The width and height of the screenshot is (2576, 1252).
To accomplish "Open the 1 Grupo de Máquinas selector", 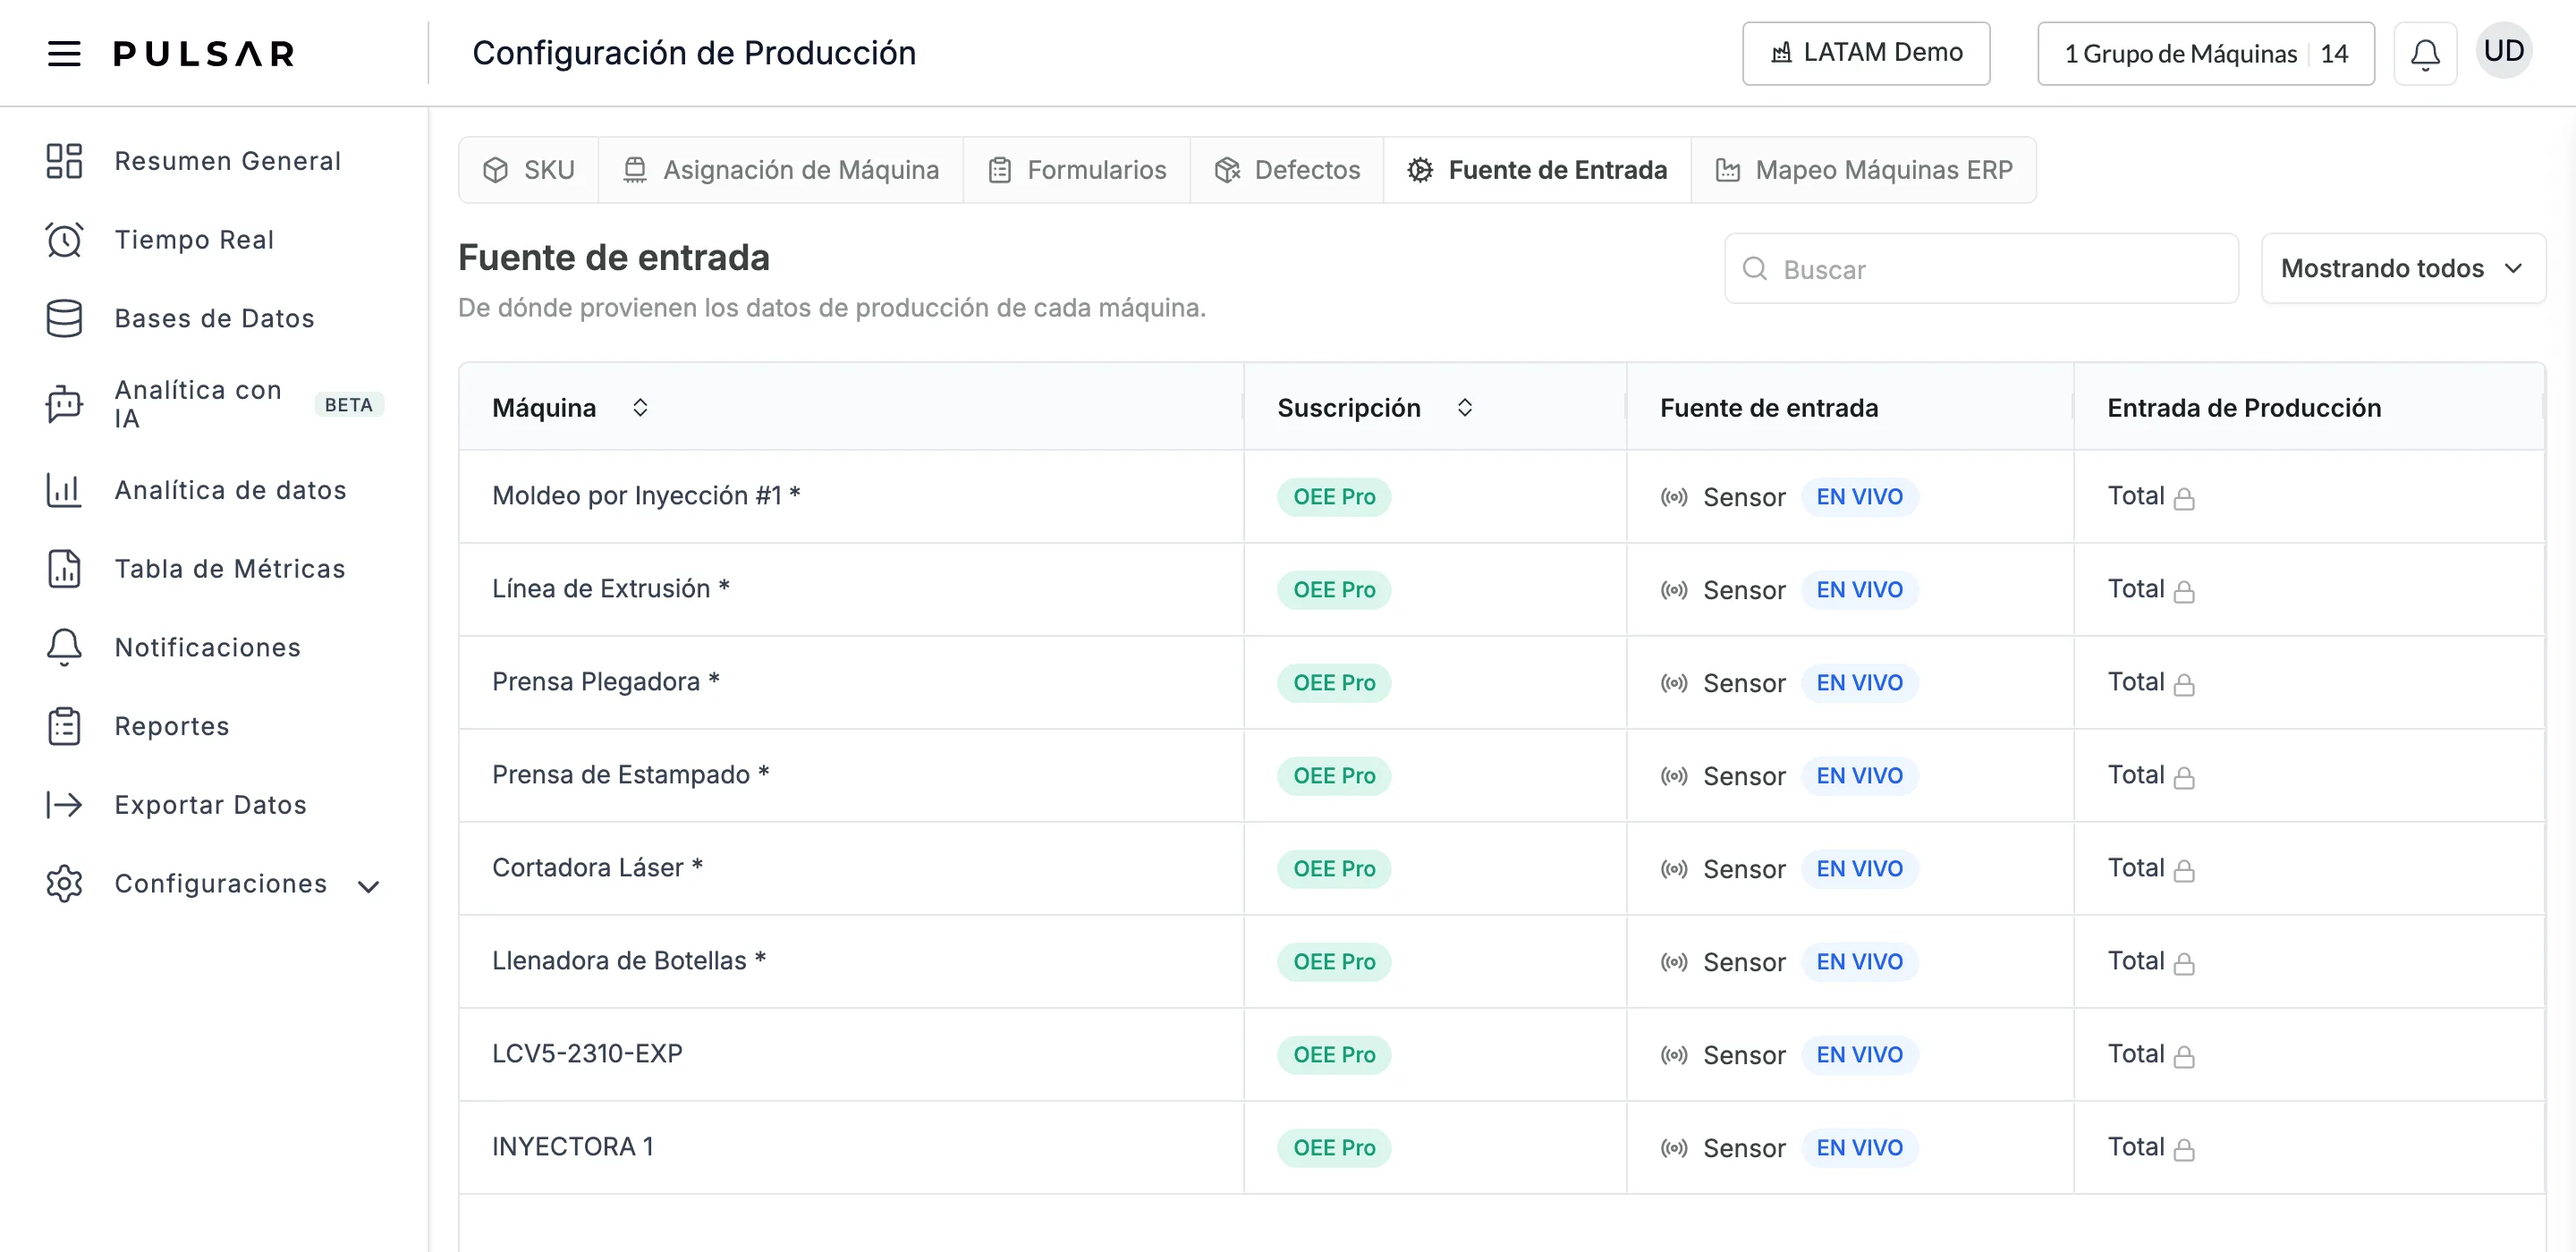I will coord(2205,53).
